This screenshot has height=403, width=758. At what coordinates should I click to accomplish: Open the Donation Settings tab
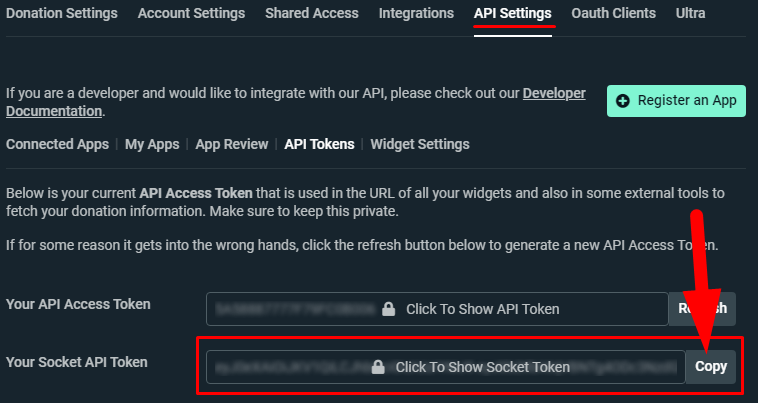pyautogui.click(x=62, y=13)
